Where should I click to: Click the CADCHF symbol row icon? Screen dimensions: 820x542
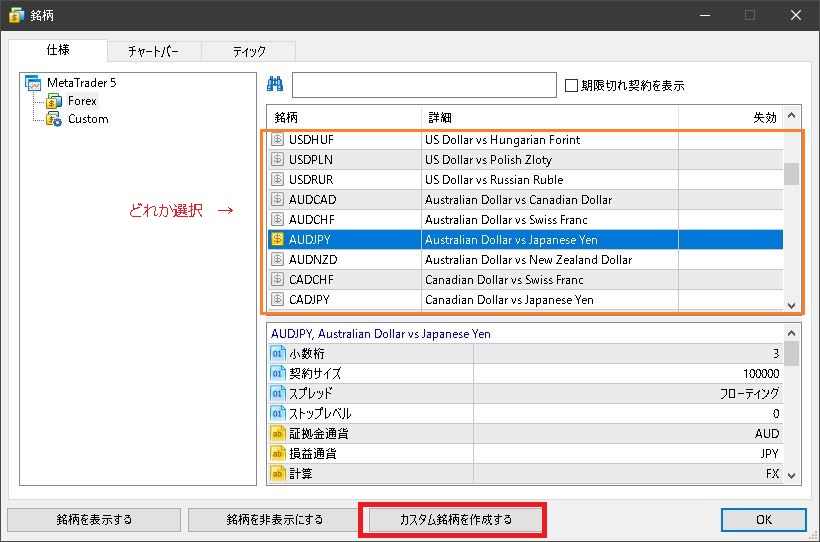277,279
